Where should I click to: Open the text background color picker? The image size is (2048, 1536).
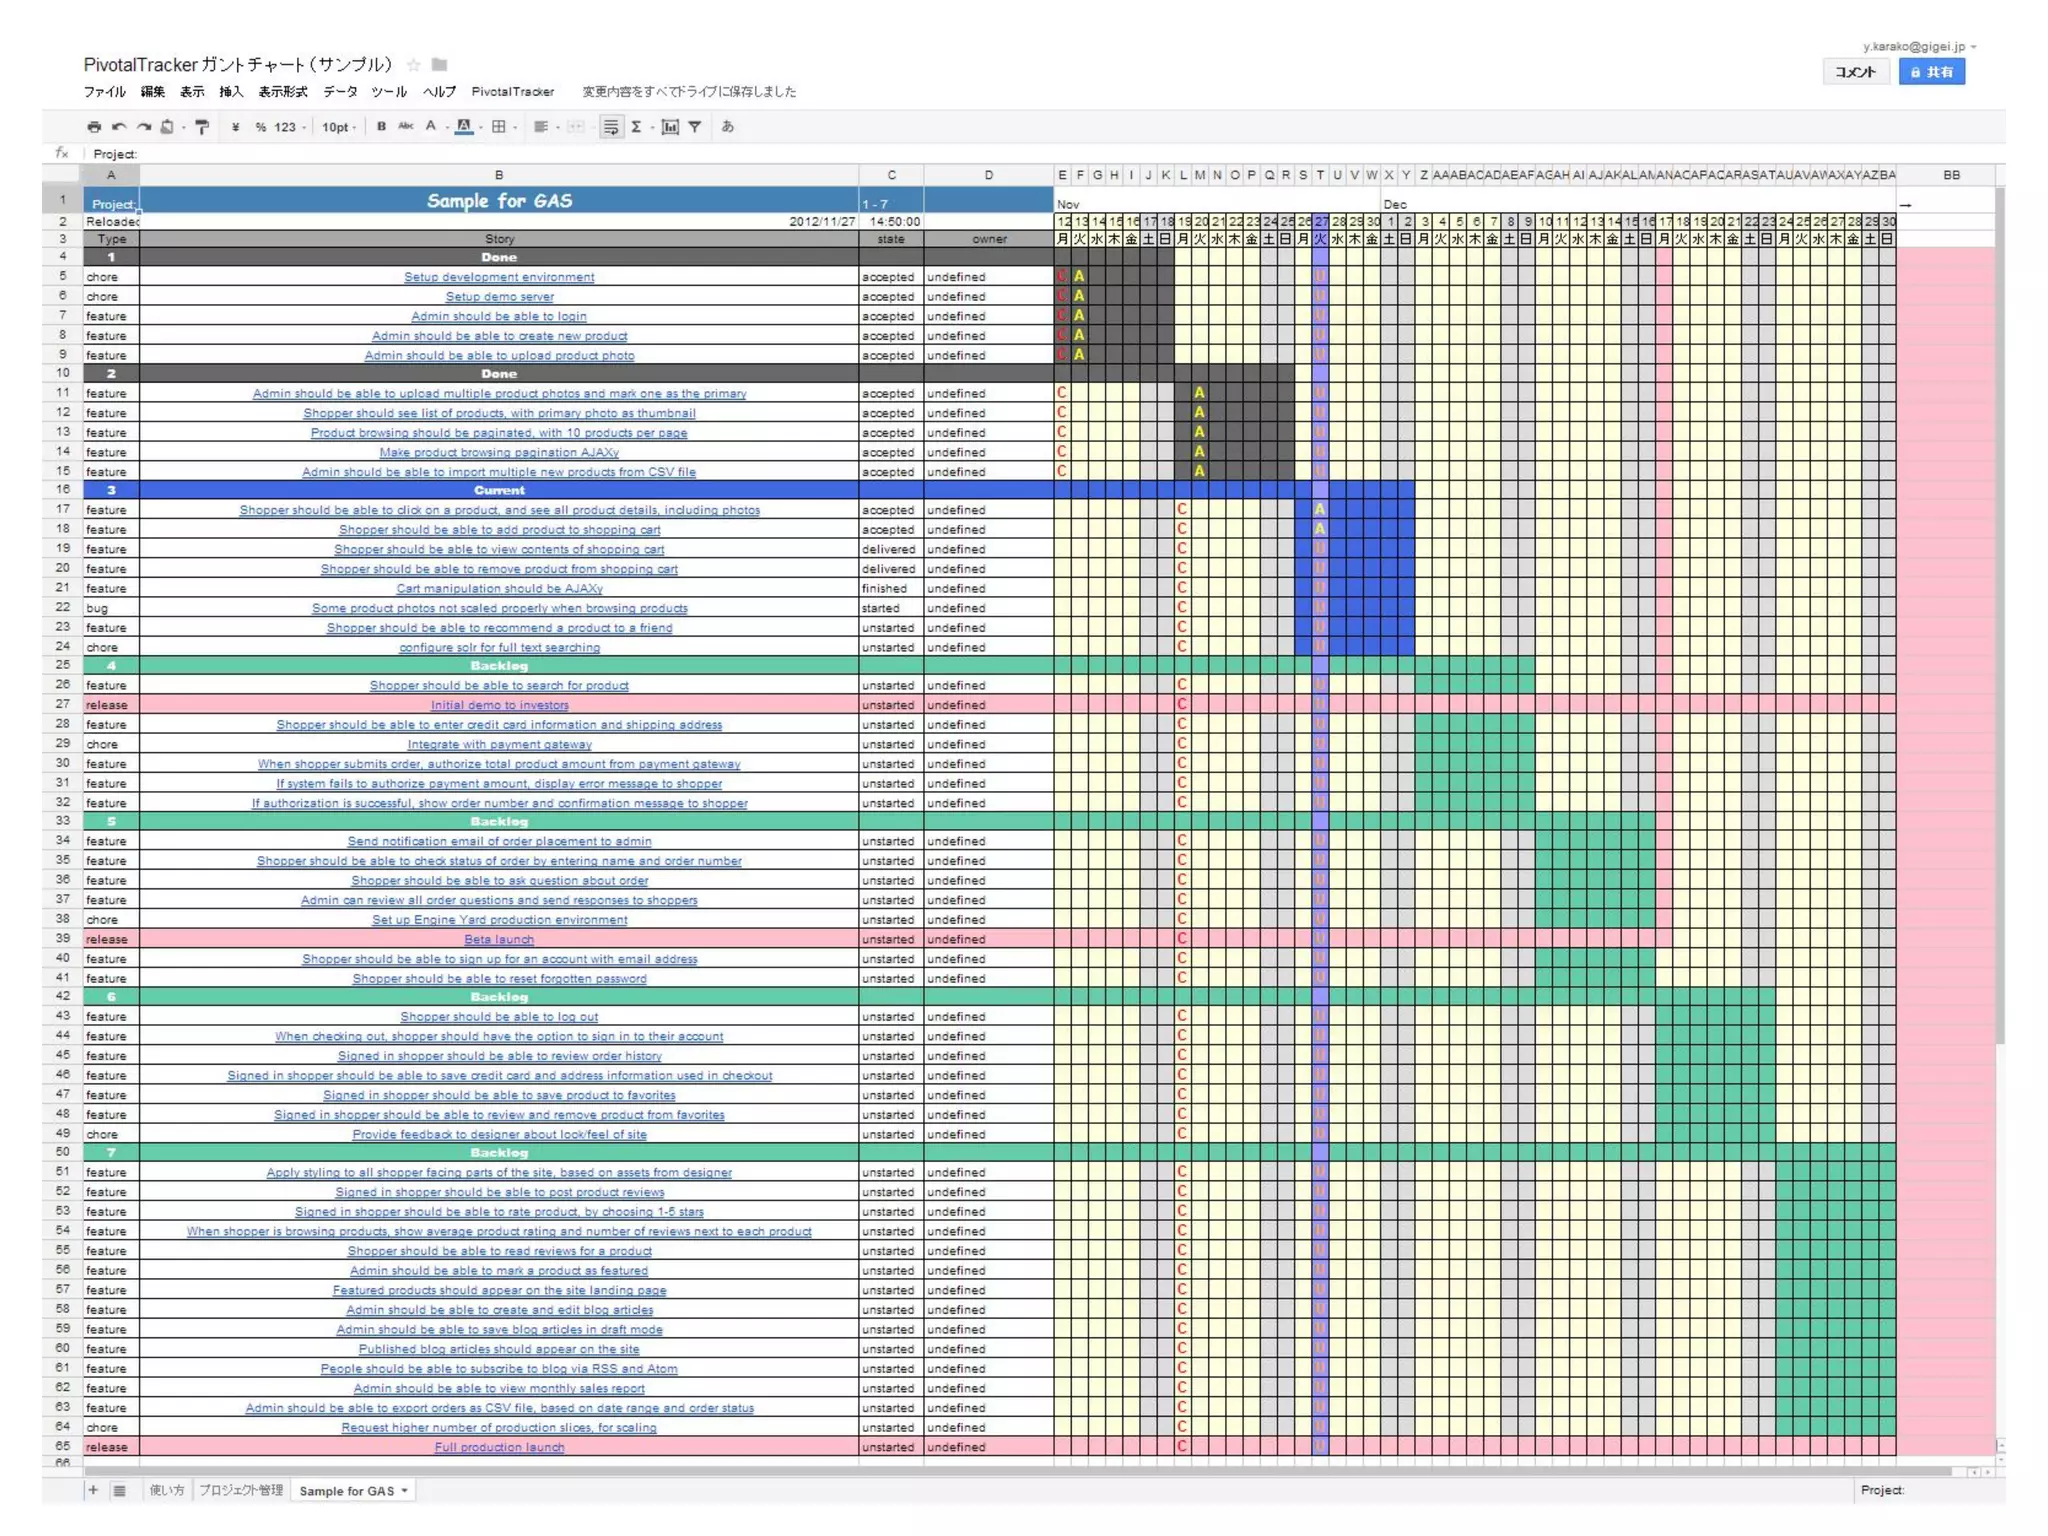click(464, 127)
